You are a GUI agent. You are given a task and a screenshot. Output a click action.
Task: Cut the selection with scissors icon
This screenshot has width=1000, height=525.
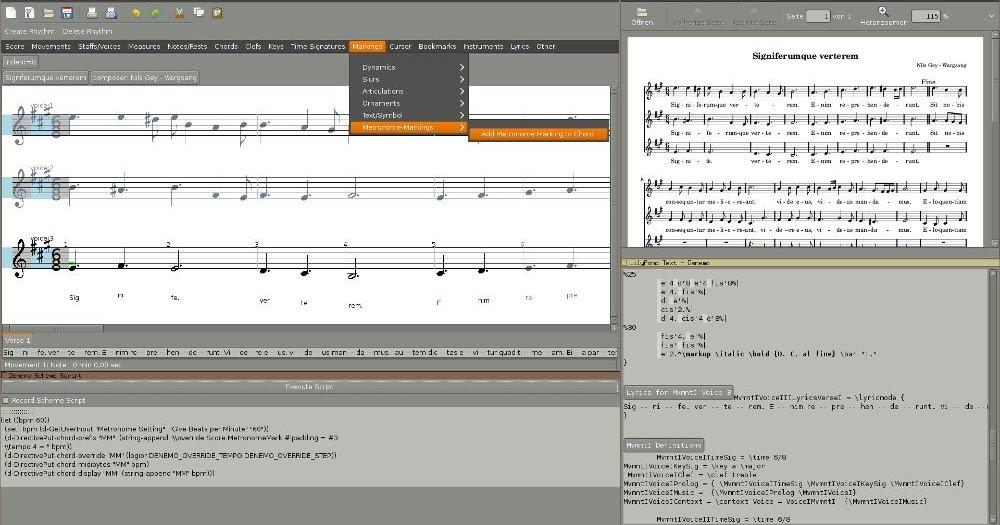coord(180,13)
